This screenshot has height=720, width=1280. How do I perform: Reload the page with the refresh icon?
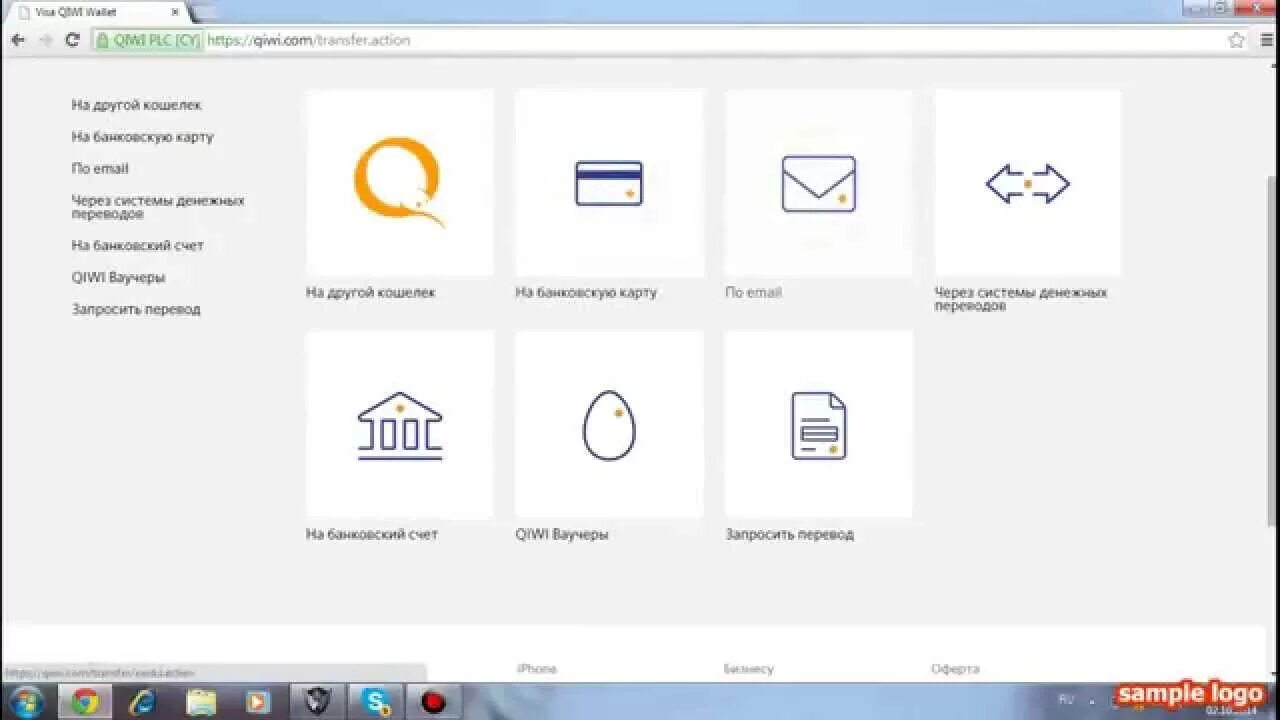pos(72,40)
